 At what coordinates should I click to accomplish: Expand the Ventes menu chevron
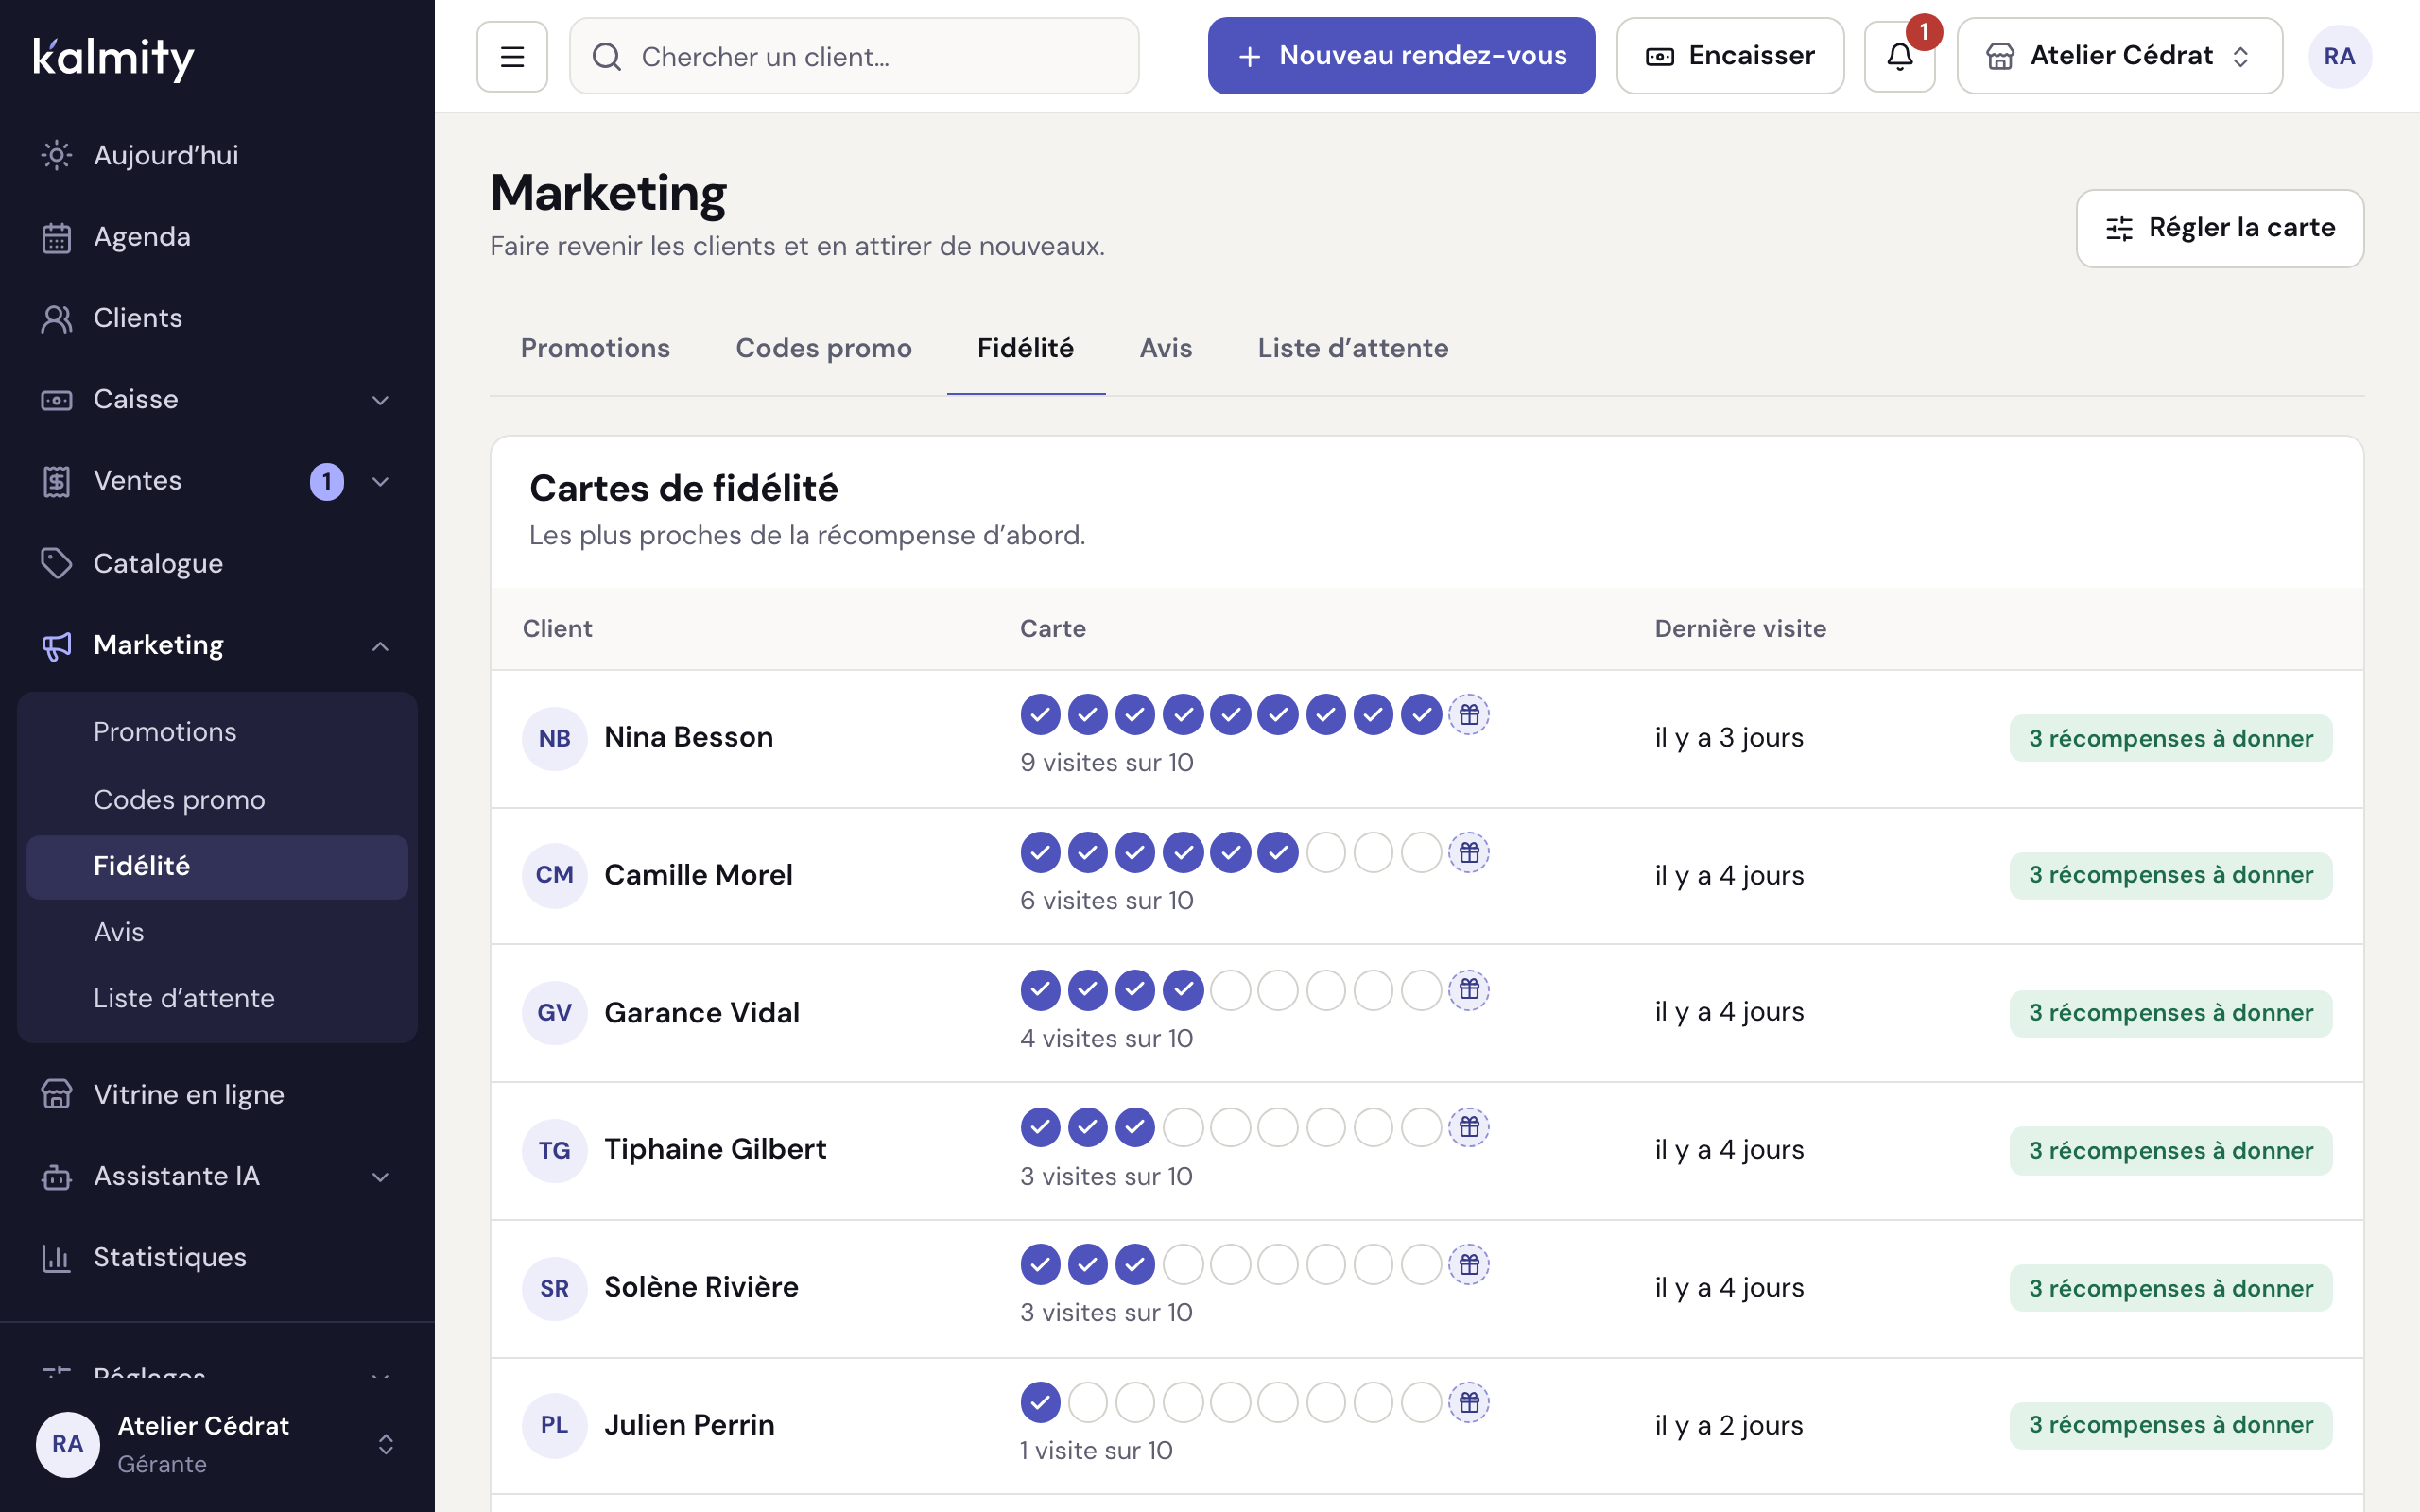380,481
